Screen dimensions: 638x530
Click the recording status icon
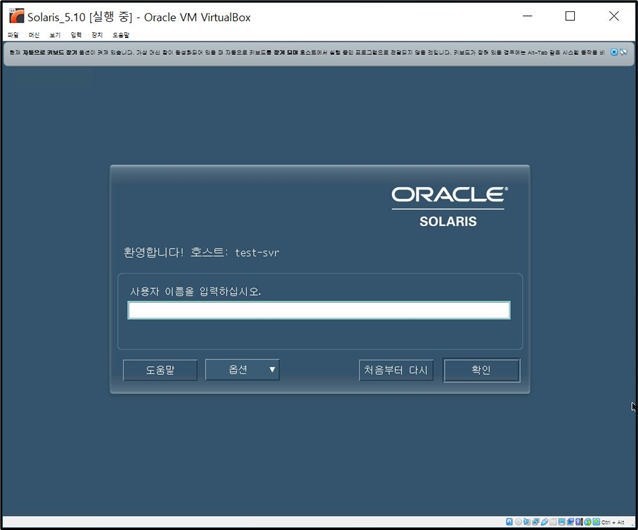(570, 522)
